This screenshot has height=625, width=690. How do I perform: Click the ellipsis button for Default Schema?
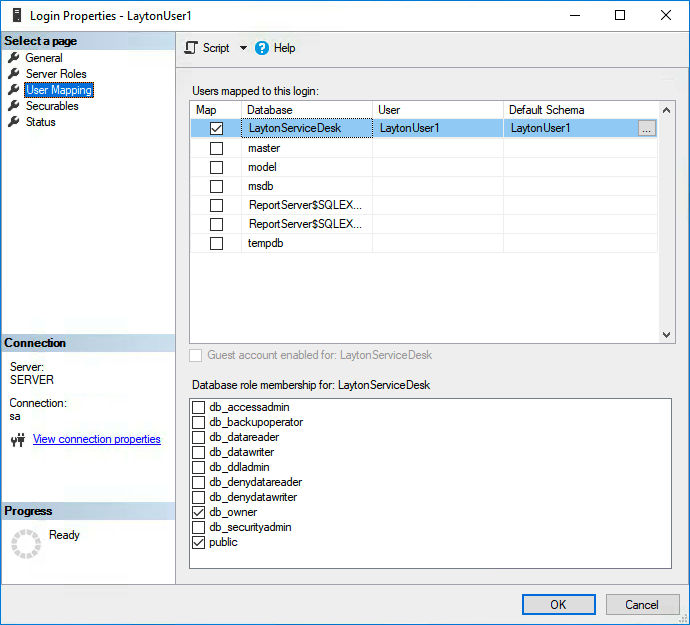coord(646,128)
